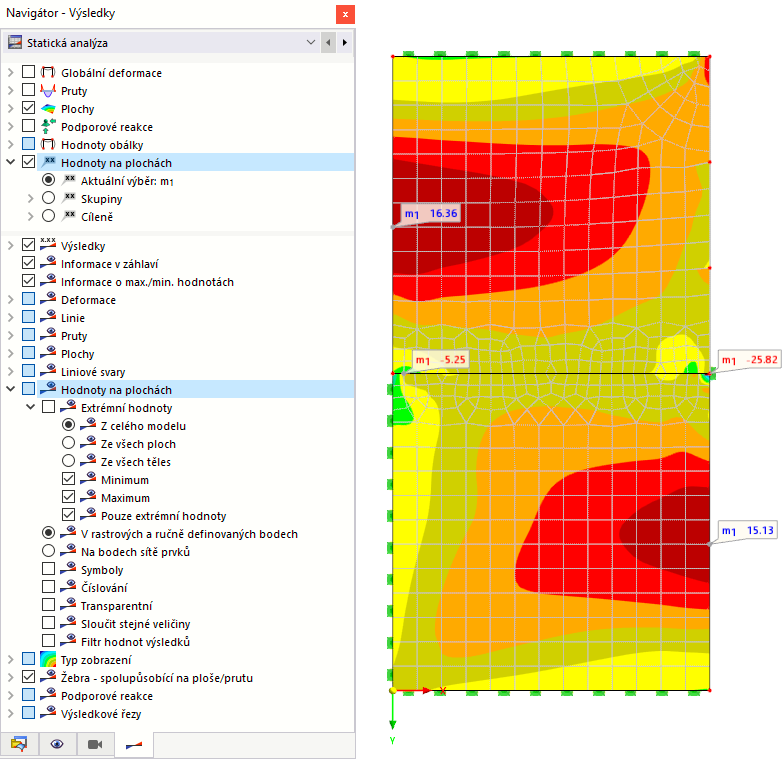Select the Aktuální výběr: m1 row

(127, 181)
